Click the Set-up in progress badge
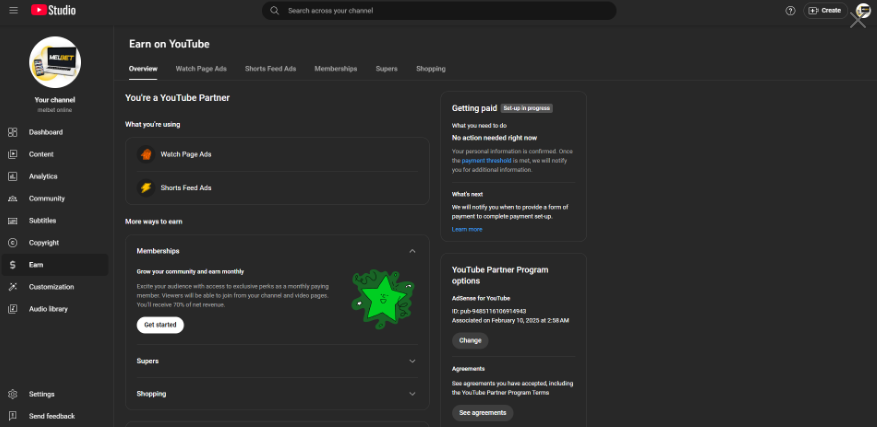Viewport: 877px width, 427px height. point(527,108)
